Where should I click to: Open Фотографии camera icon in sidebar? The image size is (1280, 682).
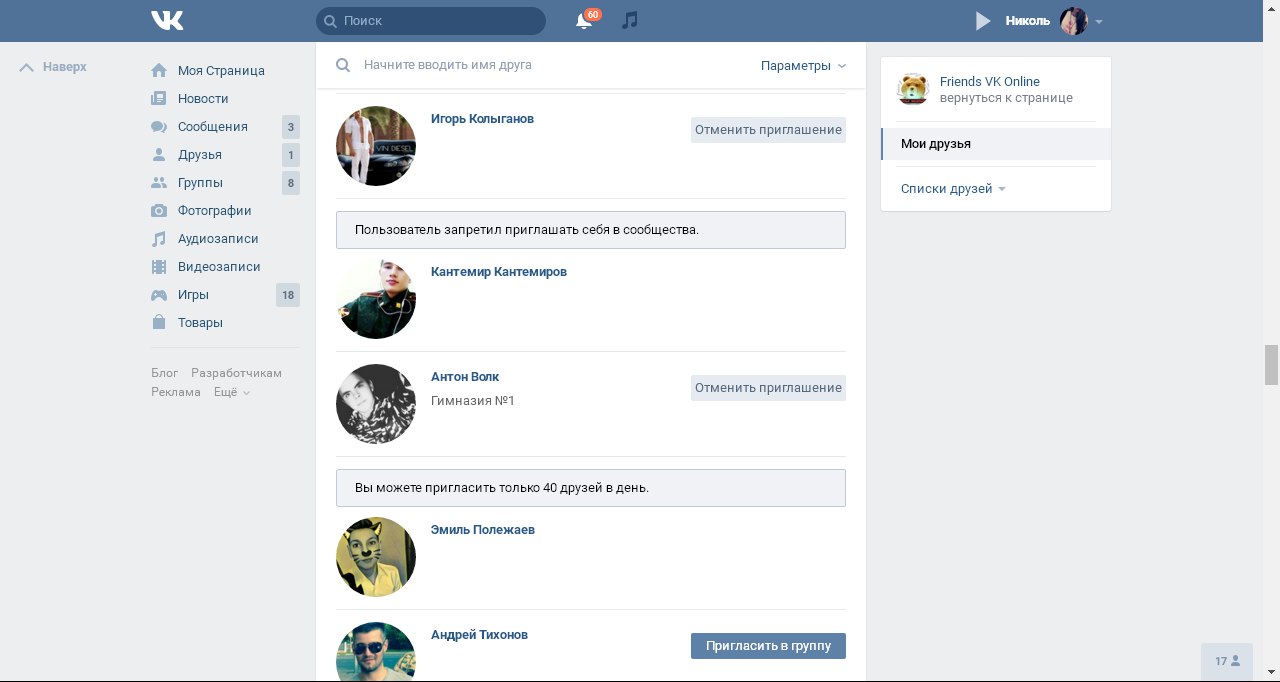tap(159, 211)
